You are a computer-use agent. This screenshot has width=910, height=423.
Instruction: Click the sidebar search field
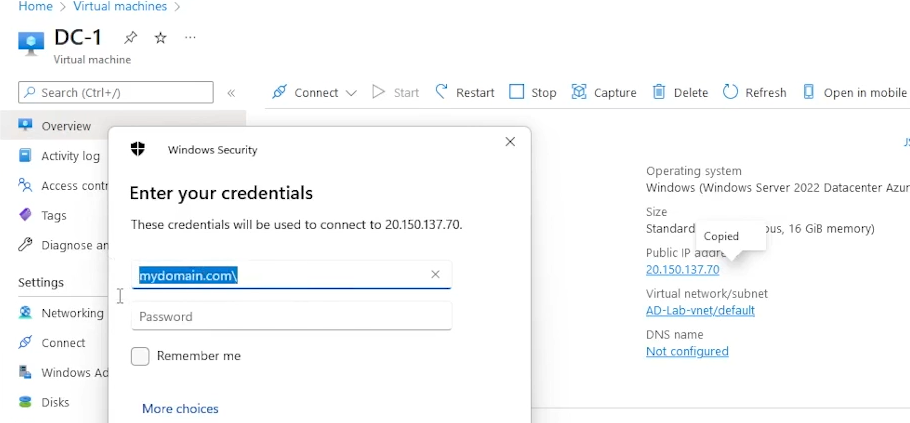(116, 92)
